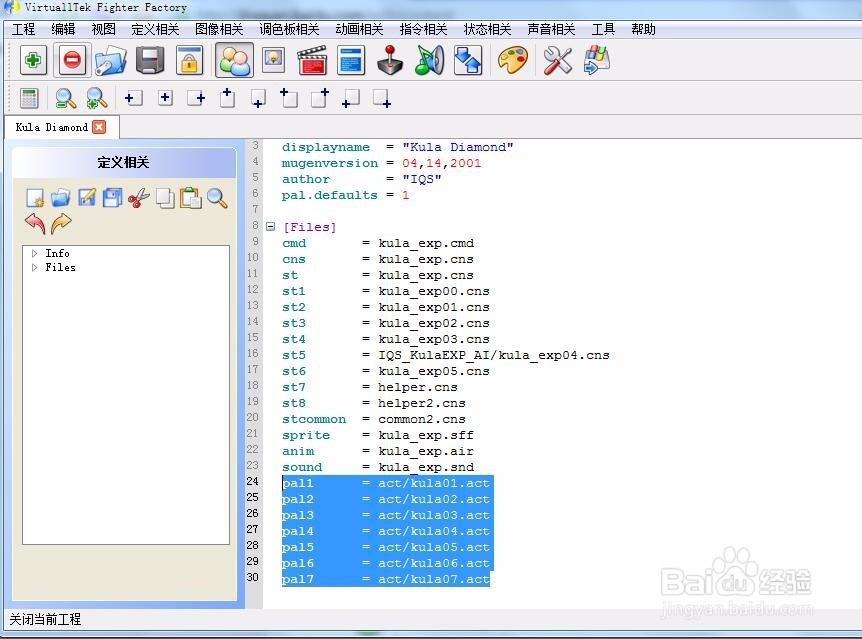Viewport: 862px width, 639px height.
Task: Click the open folder icon in definitions panel
Action: 60,198
